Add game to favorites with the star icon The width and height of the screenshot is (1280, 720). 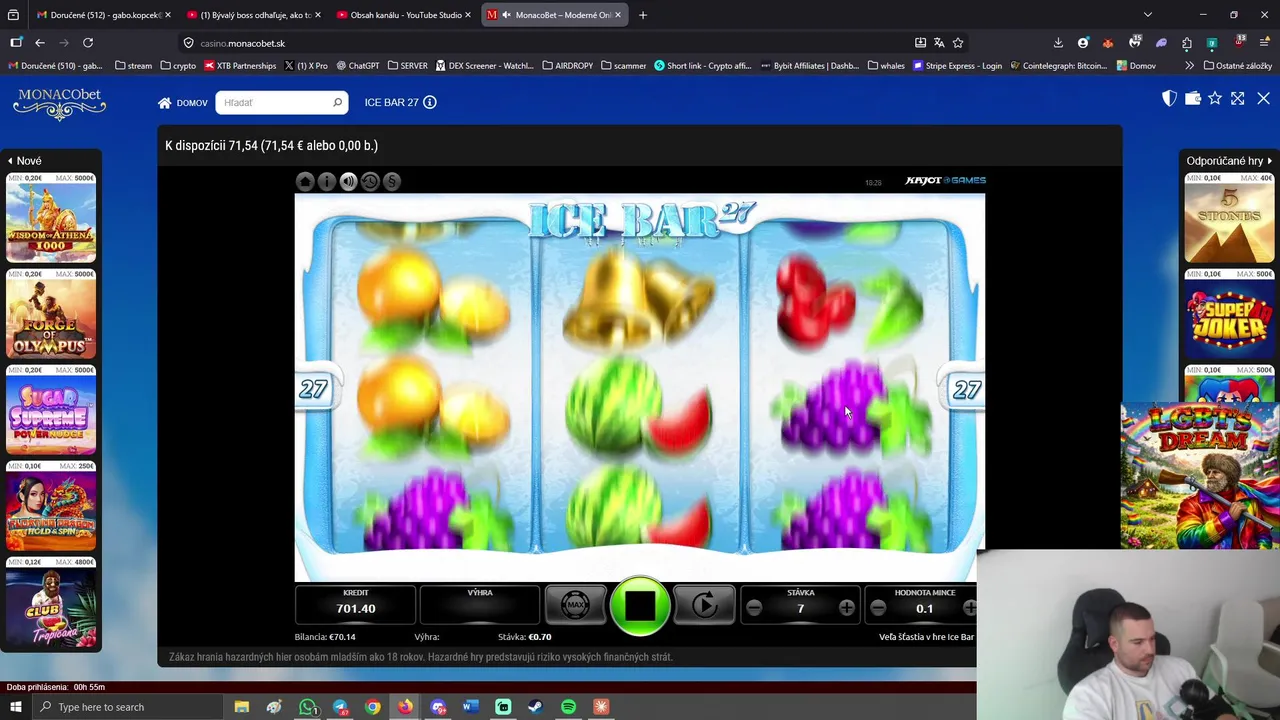pos(1215,98)
